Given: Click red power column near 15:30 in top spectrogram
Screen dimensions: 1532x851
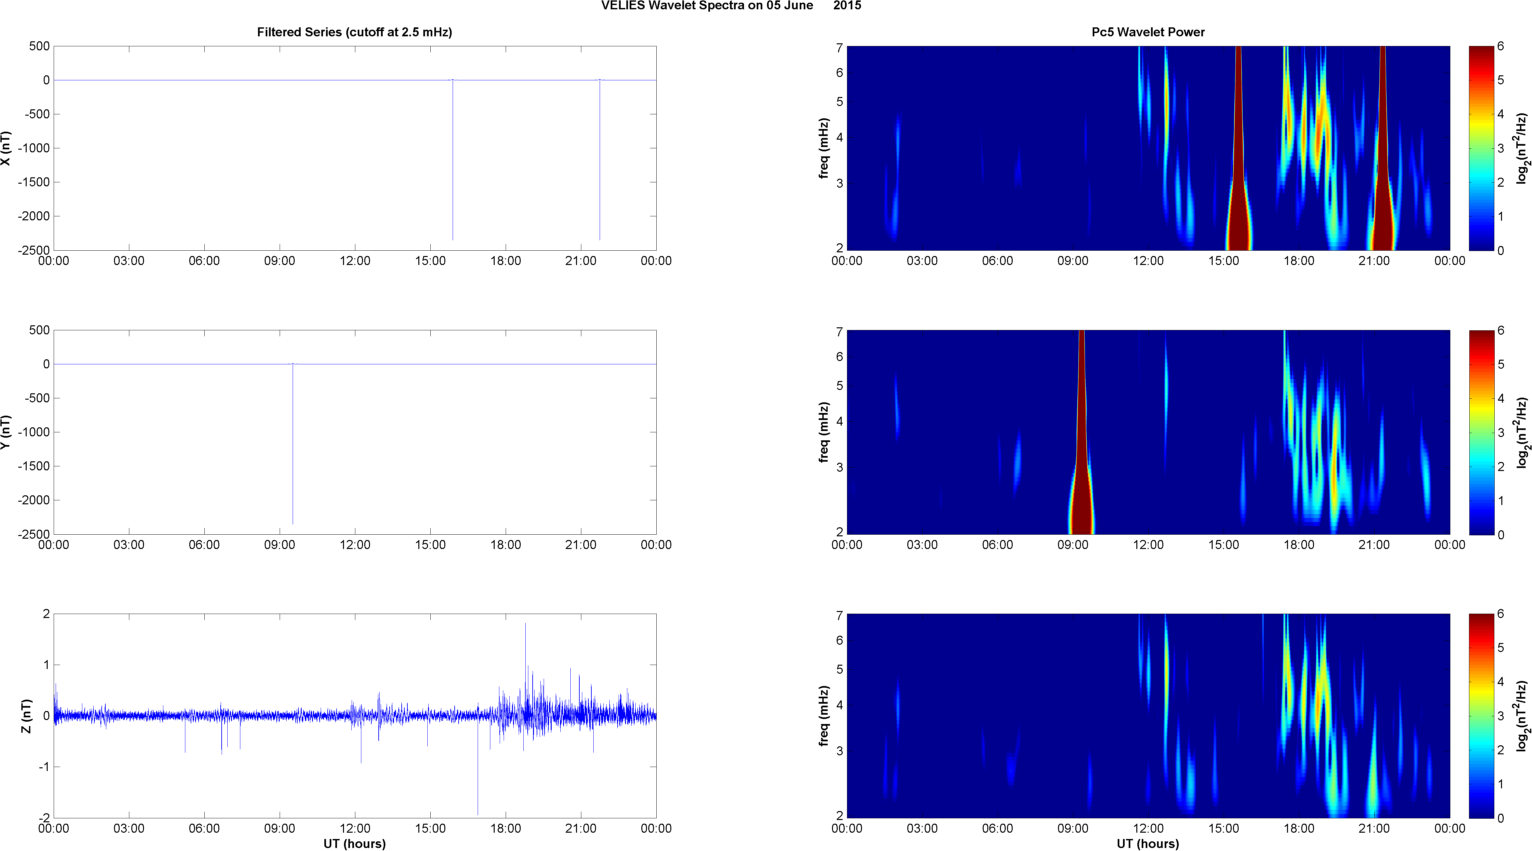Looking at the screenshot, I should point(1239,148).
